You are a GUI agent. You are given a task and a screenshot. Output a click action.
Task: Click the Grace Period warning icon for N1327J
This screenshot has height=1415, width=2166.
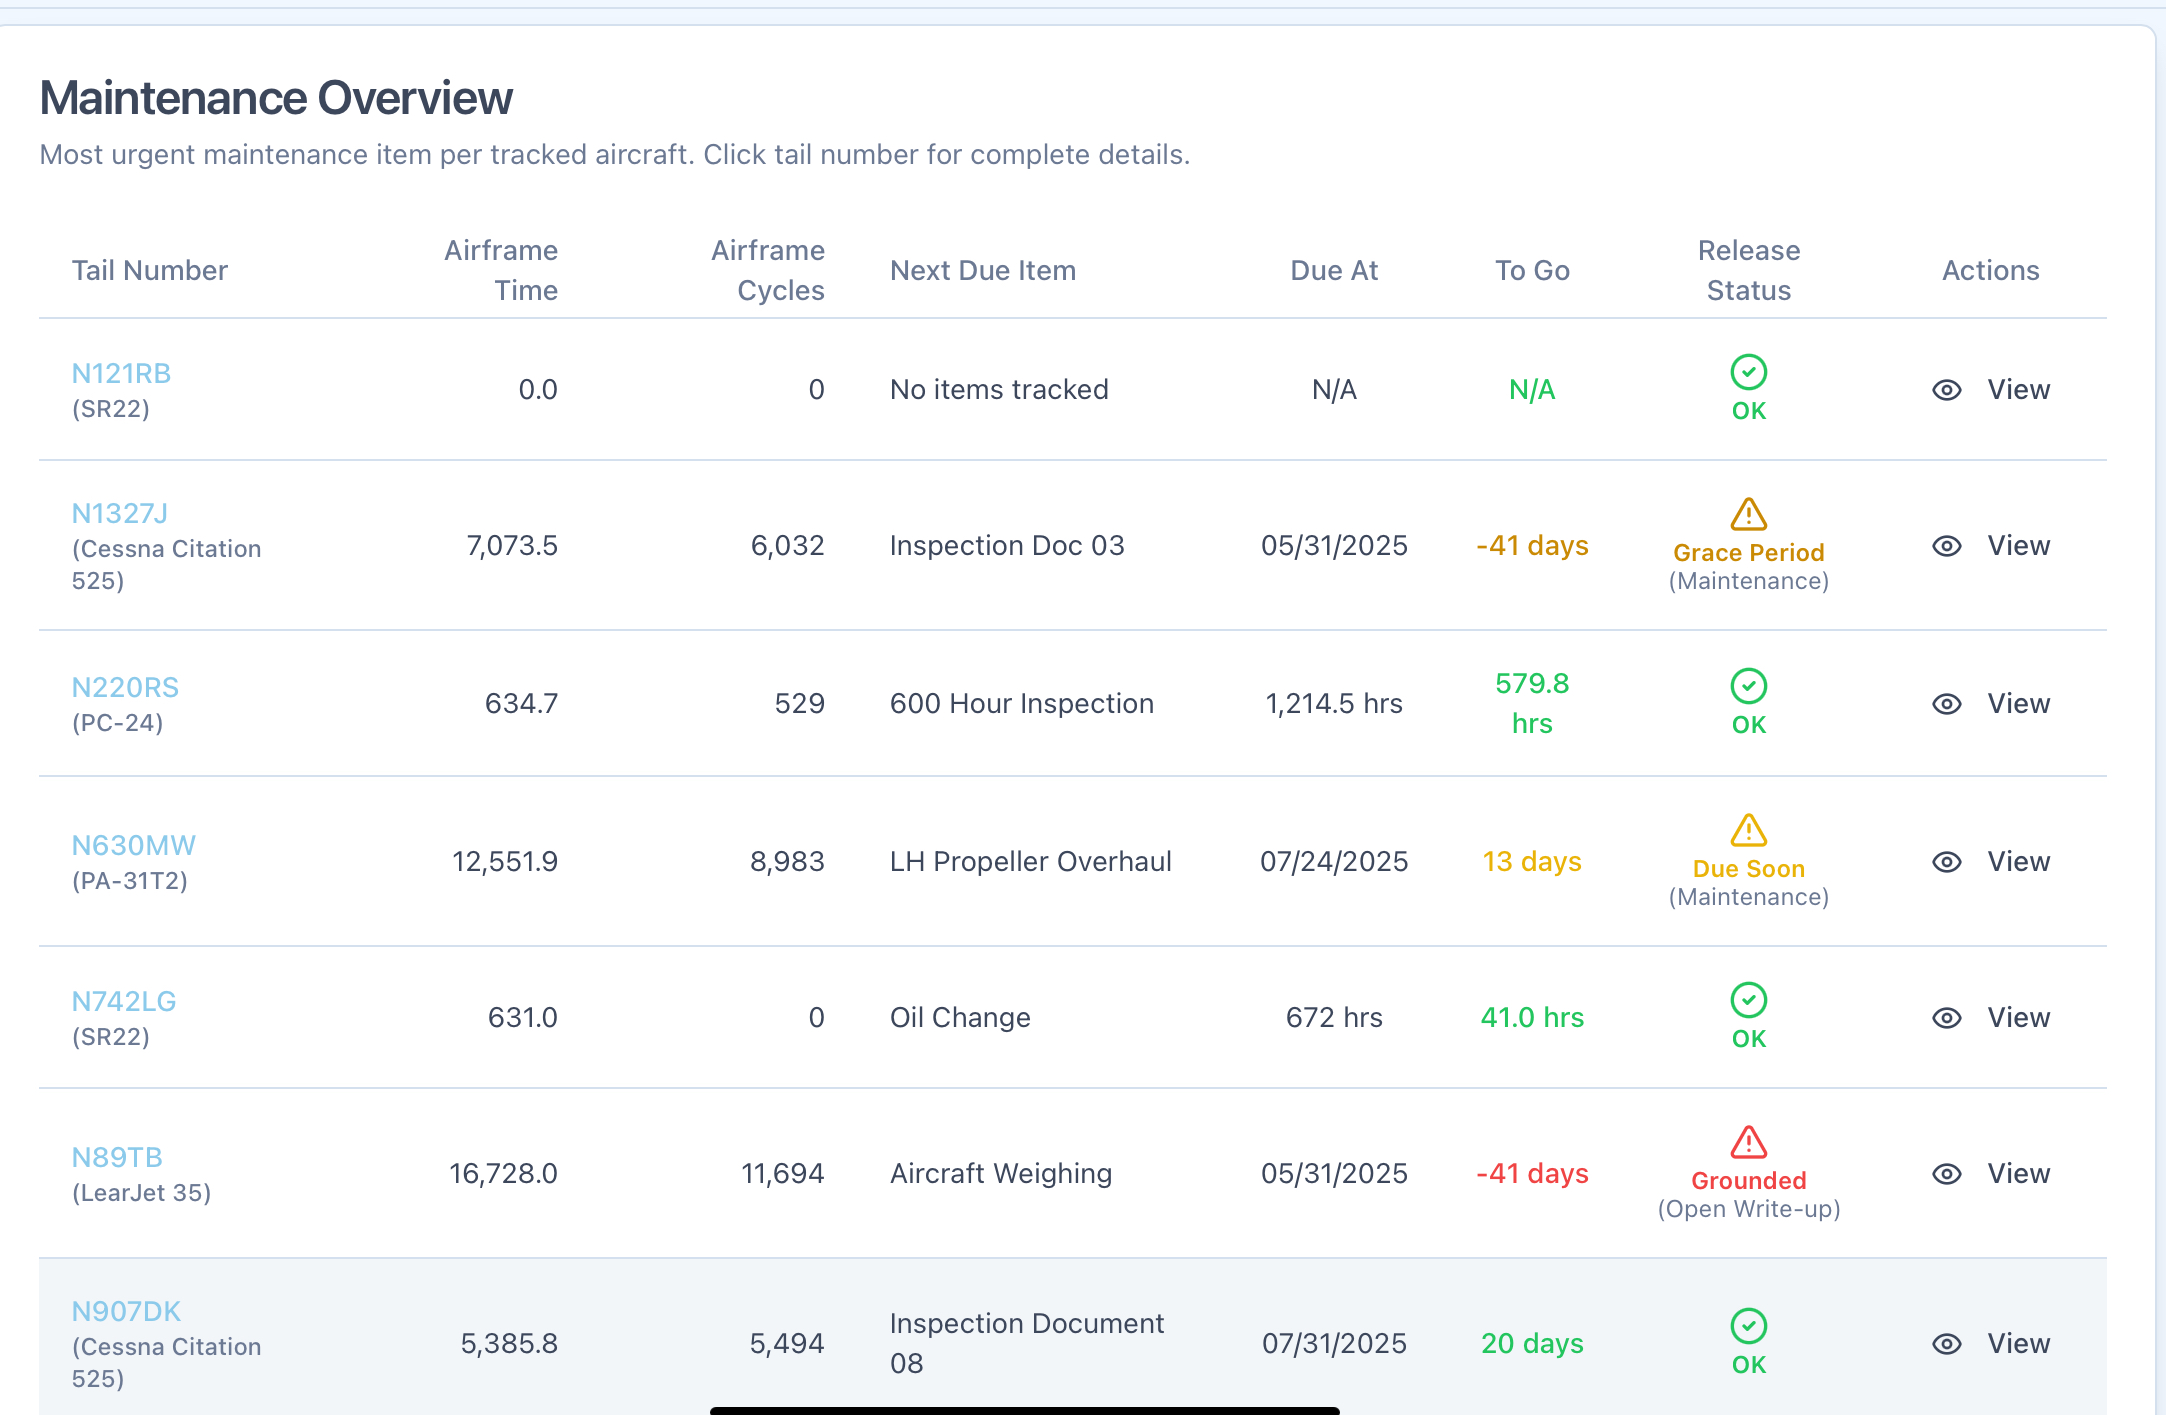[1748, 515]
